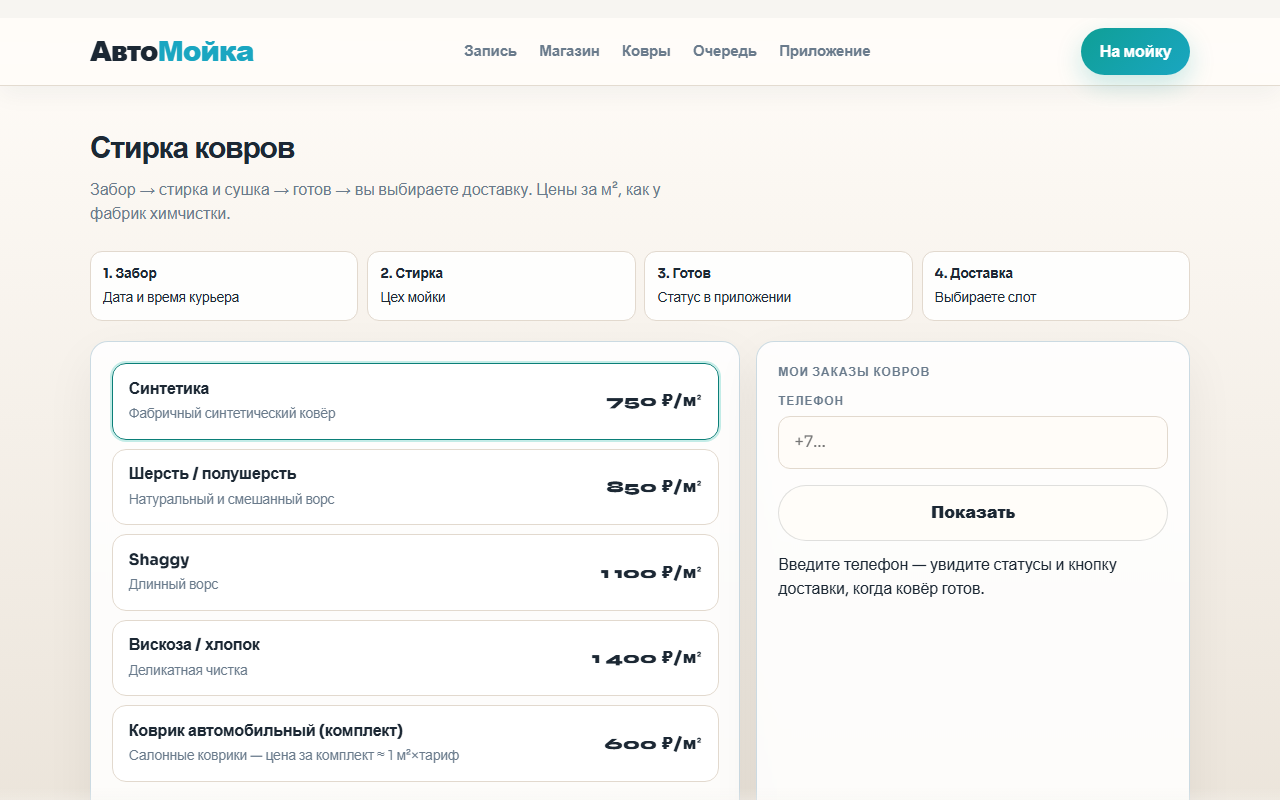Click the 1100 ₽/м² price
This screenshot has height=800, width=1280.
[651, 573]
